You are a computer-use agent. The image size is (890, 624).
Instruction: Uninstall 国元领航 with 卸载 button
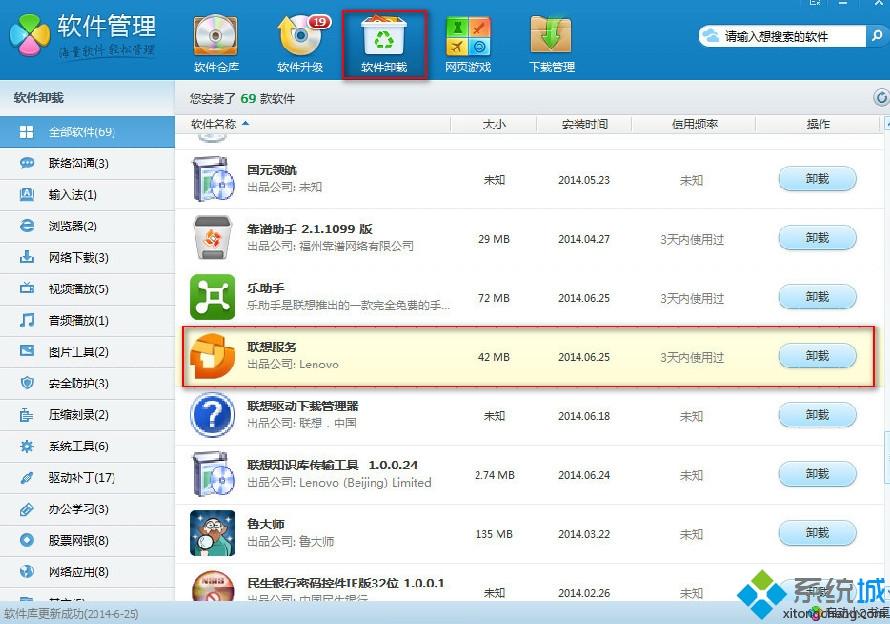[817, 179]
